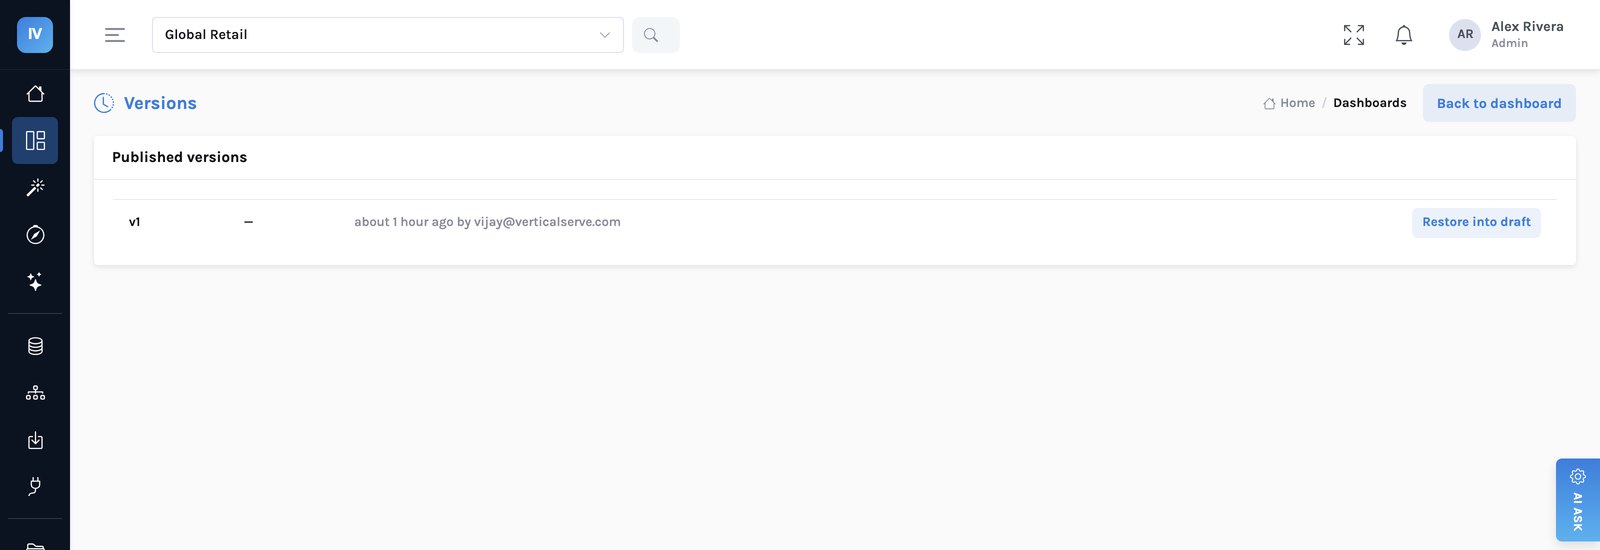Click the IV app logo
Image resolution: width=1600 pixels, height=550 pixels.
click(x=35, y=34)
